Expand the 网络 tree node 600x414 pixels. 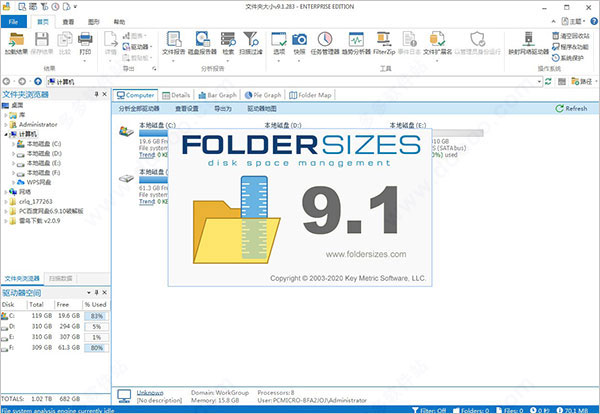pos(6,192)
